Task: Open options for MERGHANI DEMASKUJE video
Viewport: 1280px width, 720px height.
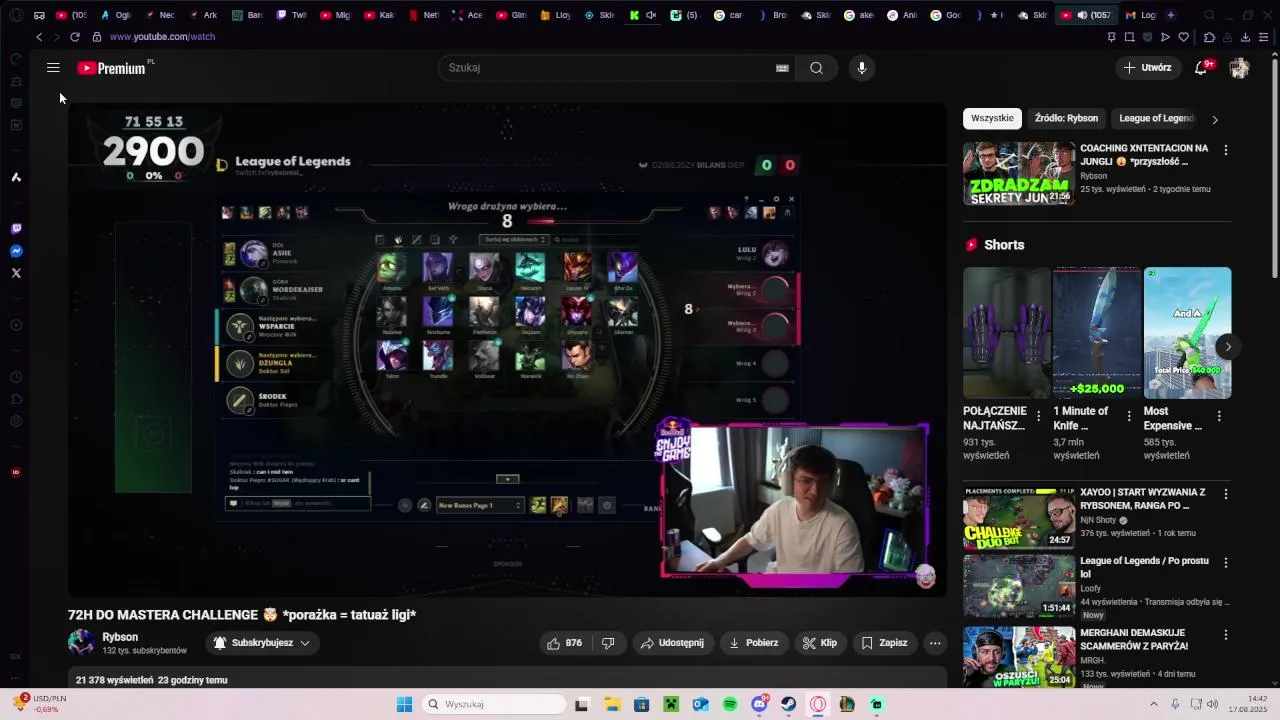Action: [1226, 634]
